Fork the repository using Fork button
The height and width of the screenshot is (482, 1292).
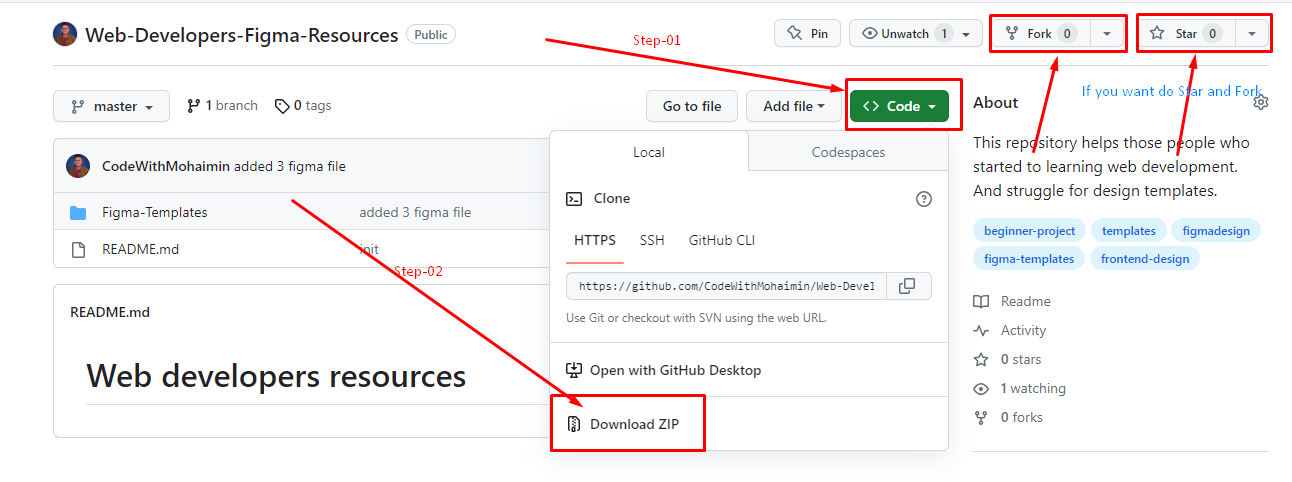click(x=1041, y=33)
